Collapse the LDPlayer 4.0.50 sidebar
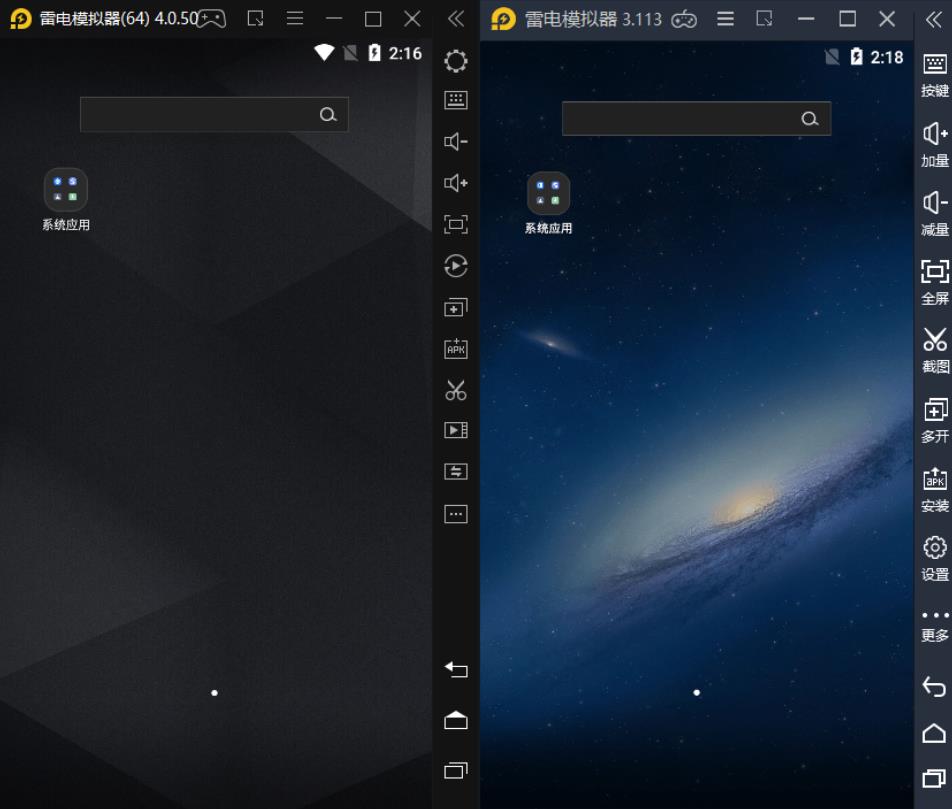The width and height of the screenshot is (952, 809). click(455, 19)
